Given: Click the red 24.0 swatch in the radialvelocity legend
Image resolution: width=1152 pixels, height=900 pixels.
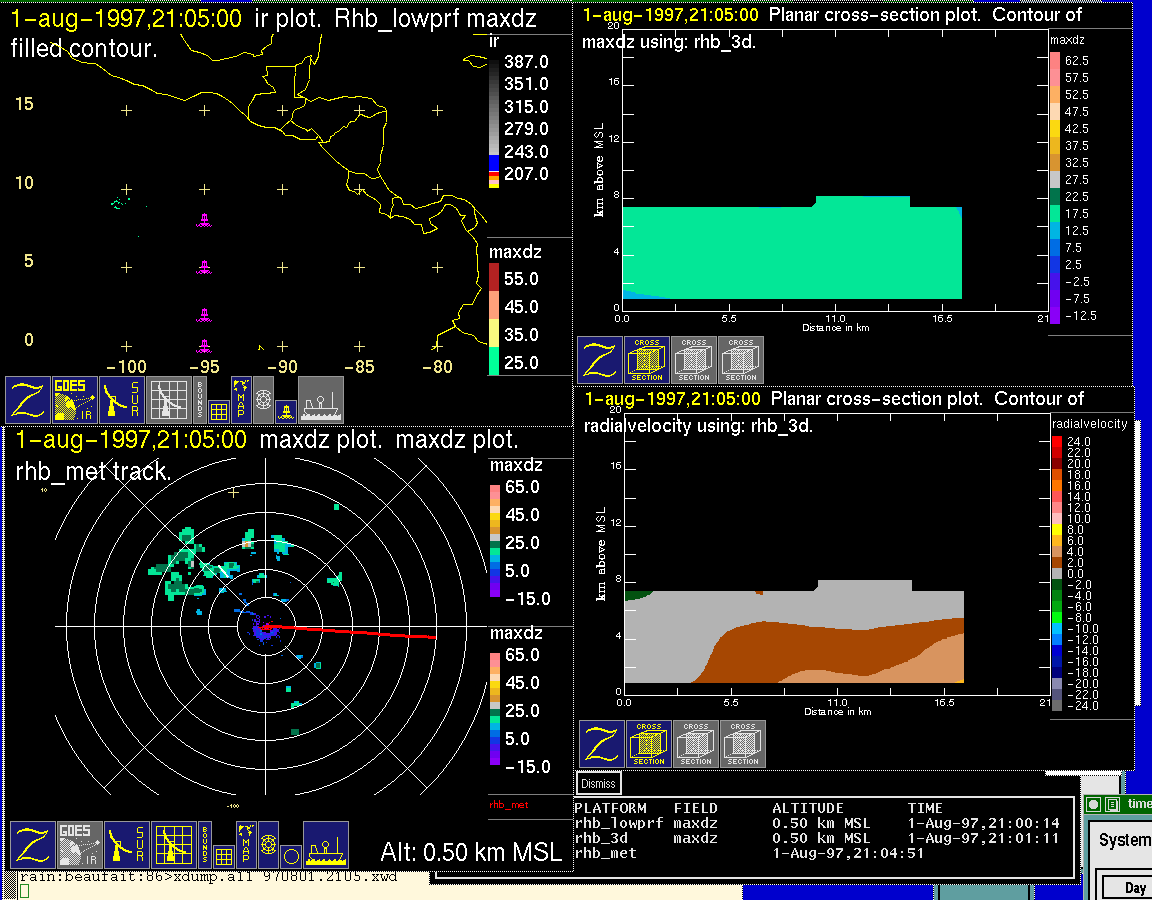Looking at the screenshot, I should [x=1057, y=441].
